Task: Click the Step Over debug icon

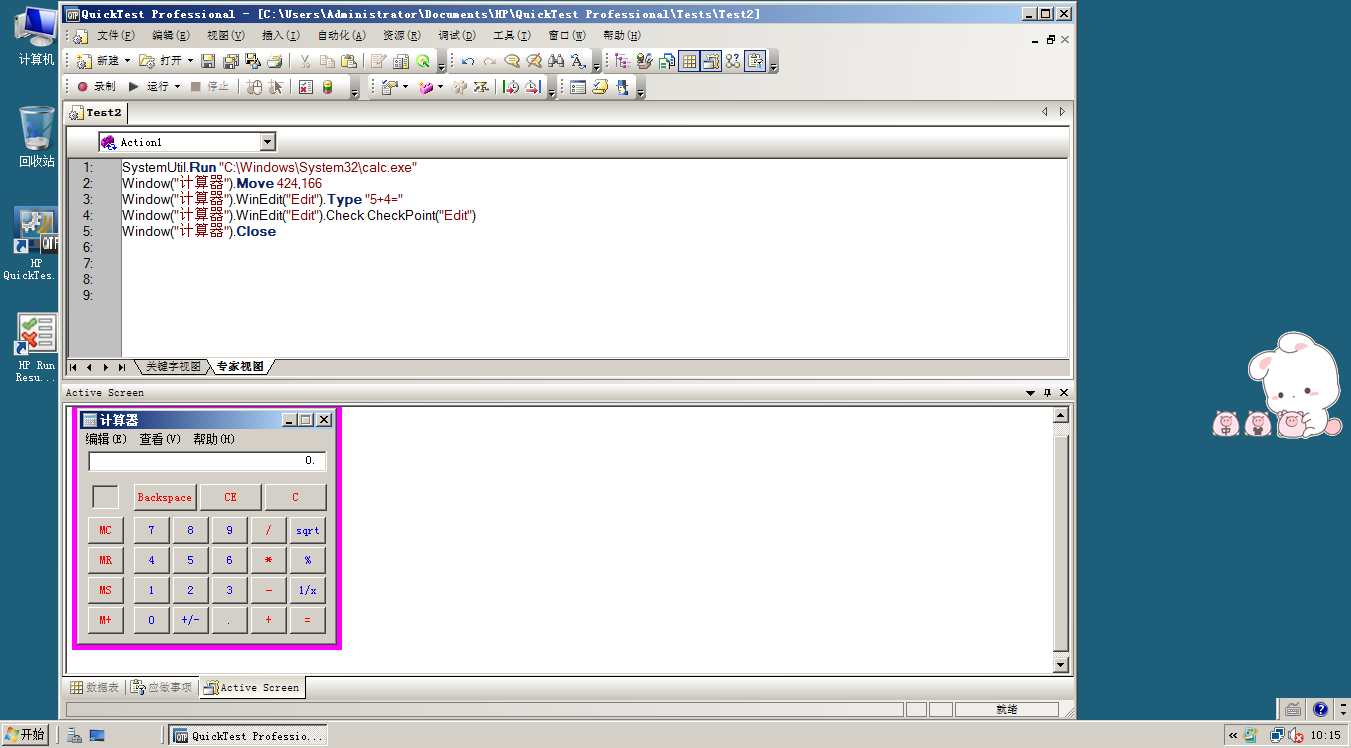Action: coord(534,87)
